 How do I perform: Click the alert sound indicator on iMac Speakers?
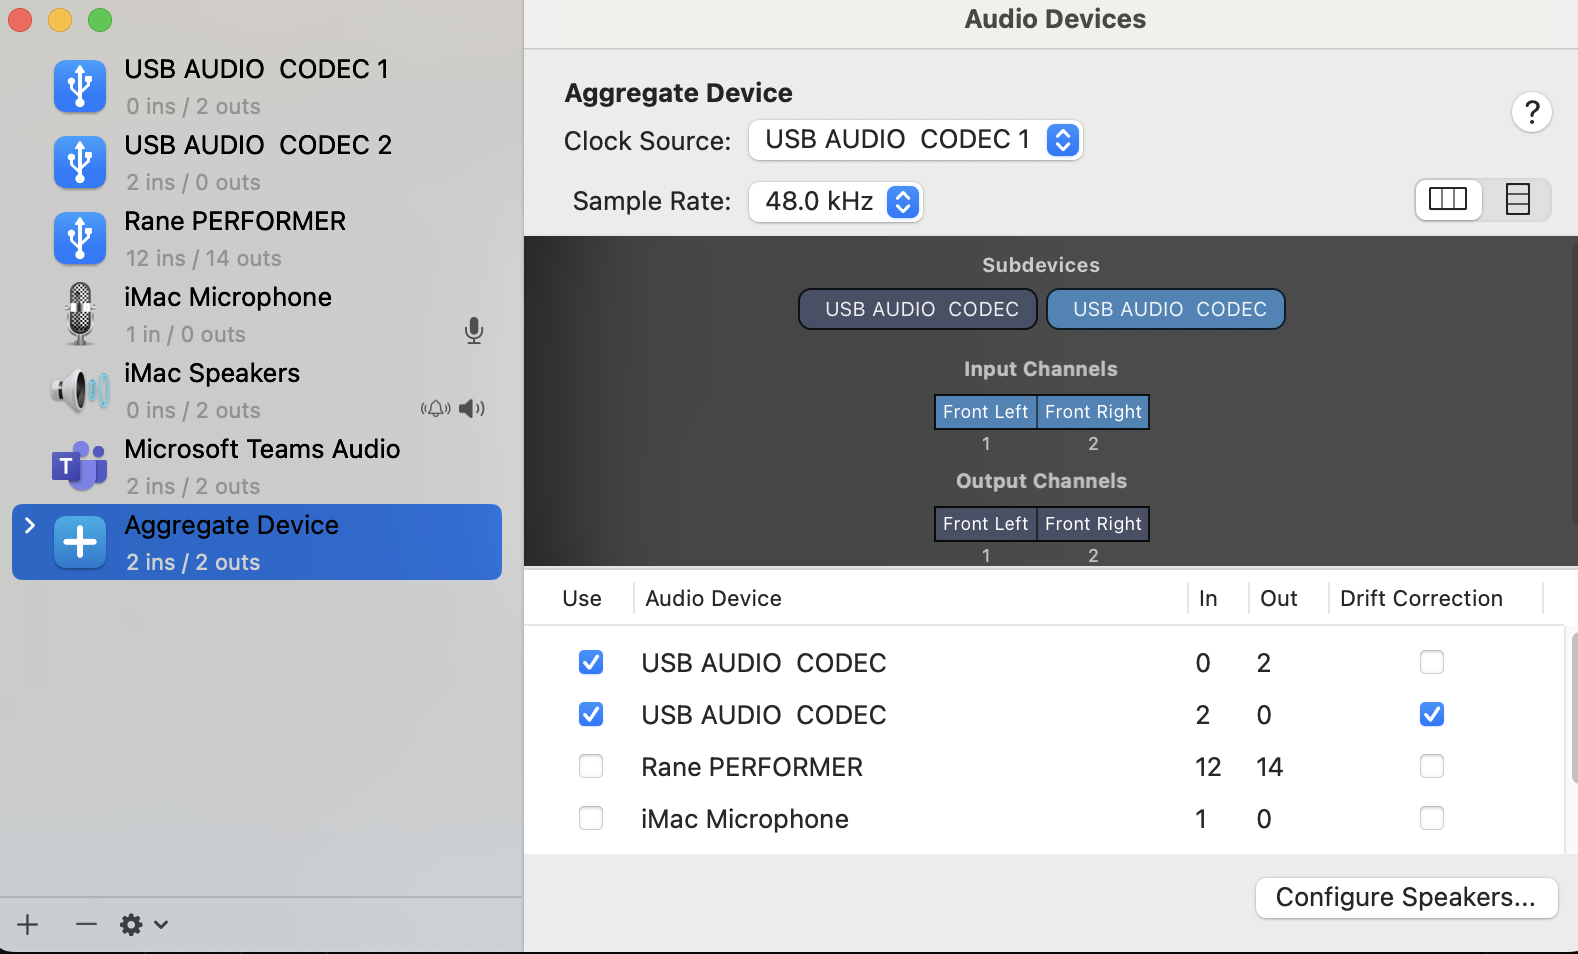(436, 409)
